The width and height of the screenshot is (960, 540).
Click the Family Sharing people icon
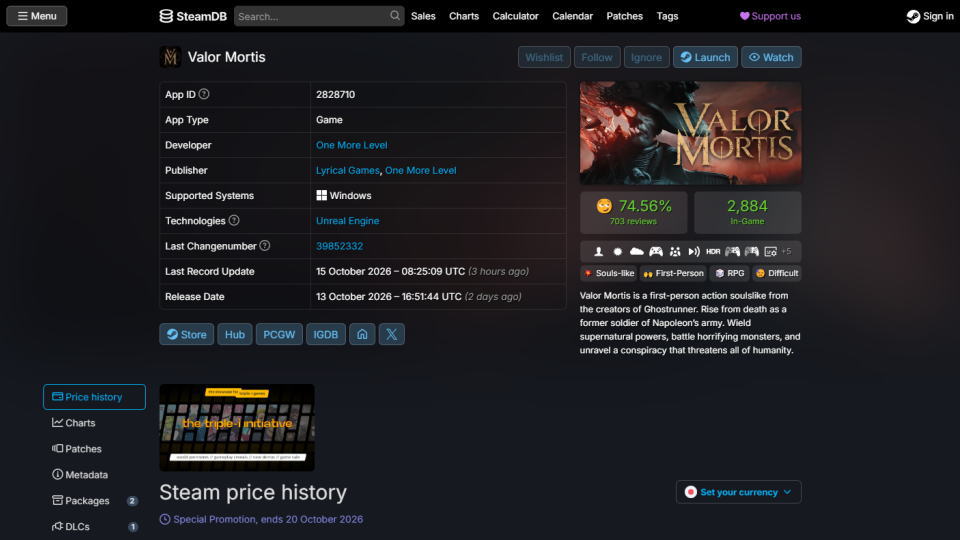(x=675, y=251)
